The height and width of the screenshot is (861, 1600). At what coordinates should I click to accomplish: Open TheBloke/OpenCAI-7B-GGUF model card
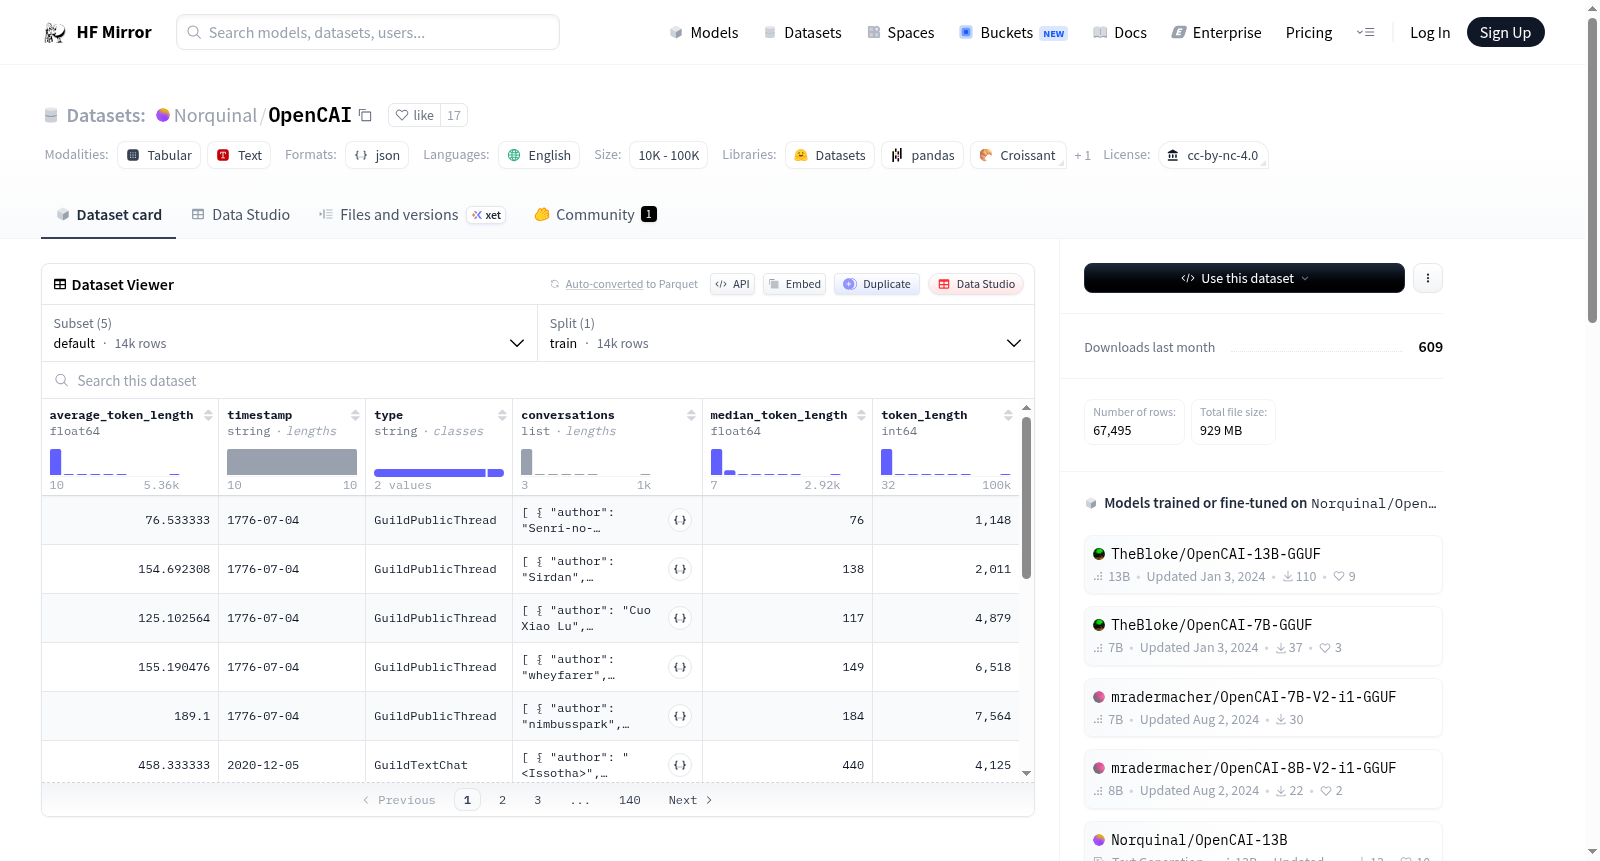pos(1263,636)
